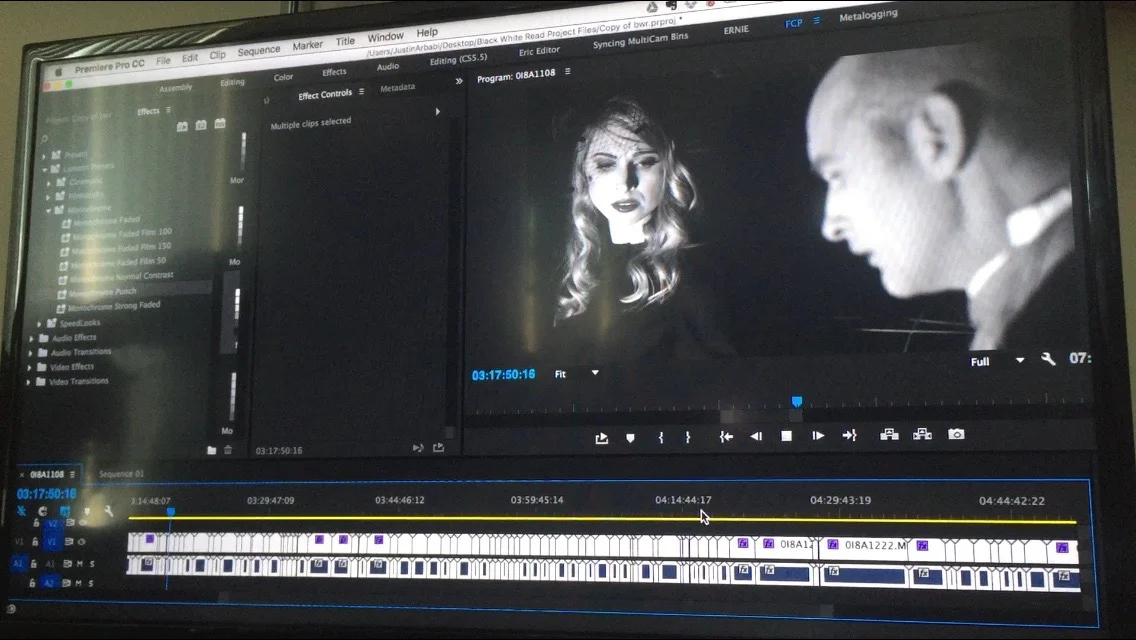Open the Window menu
This screenshot has width=1136, height=640.
pyautogui.click(x=385, y=37)
